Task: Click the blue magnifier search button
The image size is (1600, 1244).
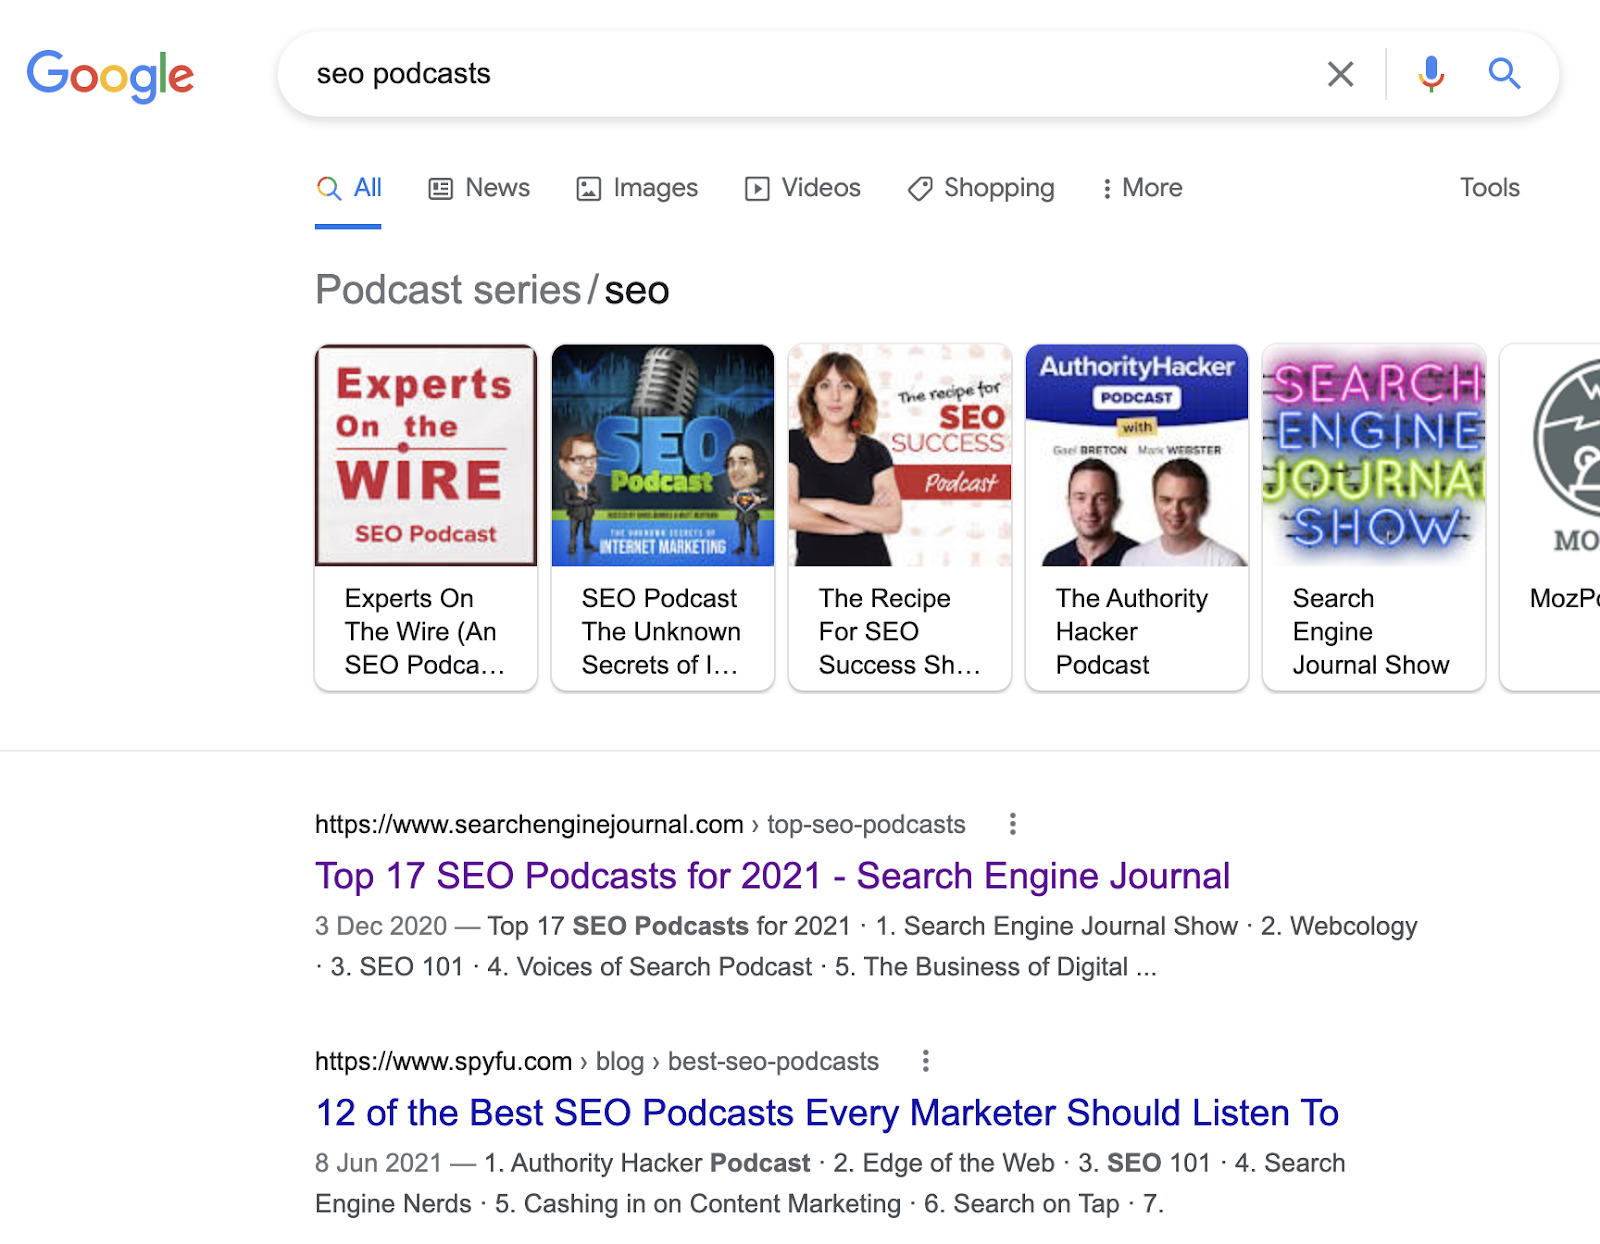Action: coord(1504,74)
